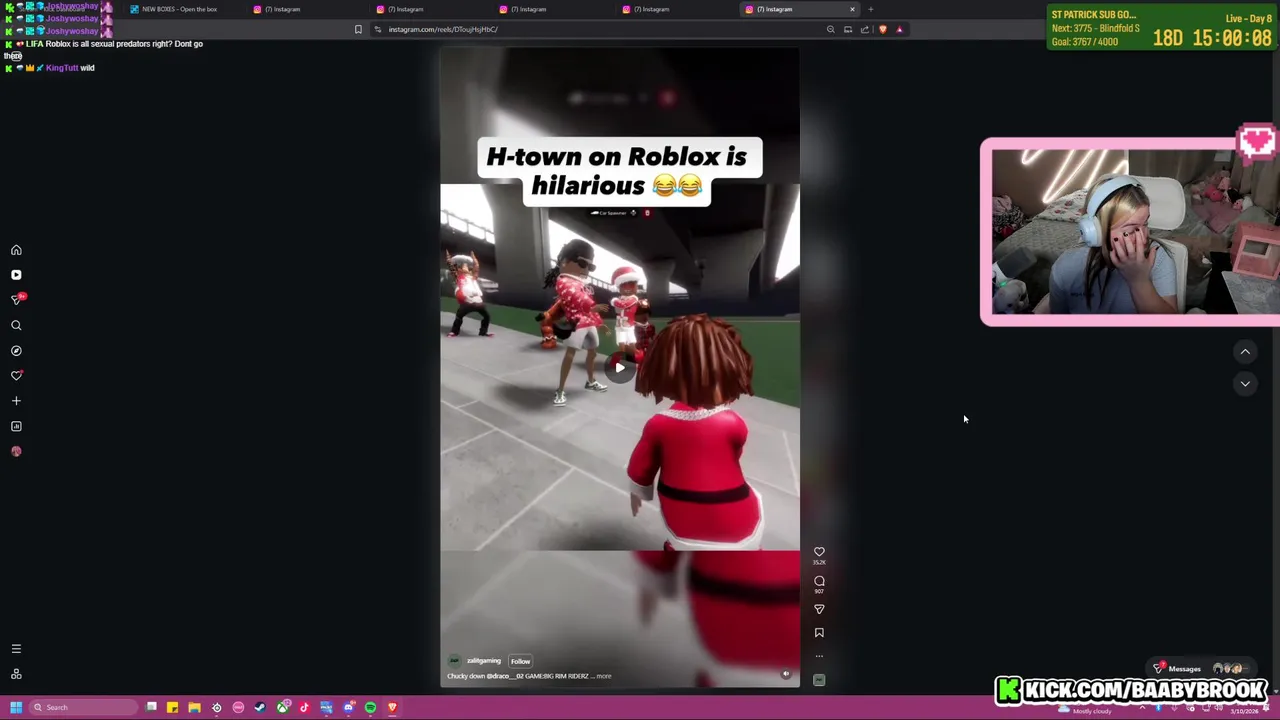Click the taskbar Search box

click(84, 708)
